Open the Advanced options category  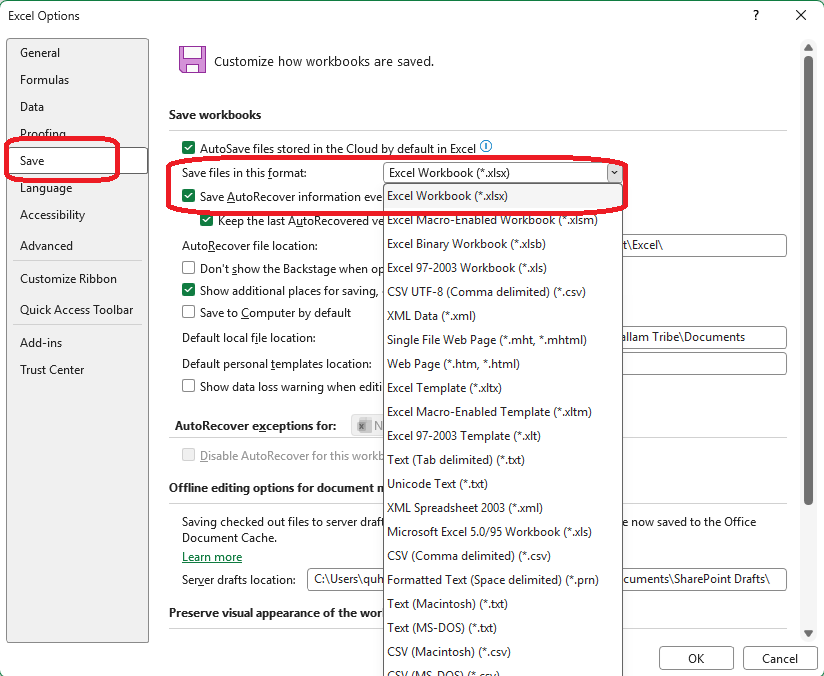(77, 245)
